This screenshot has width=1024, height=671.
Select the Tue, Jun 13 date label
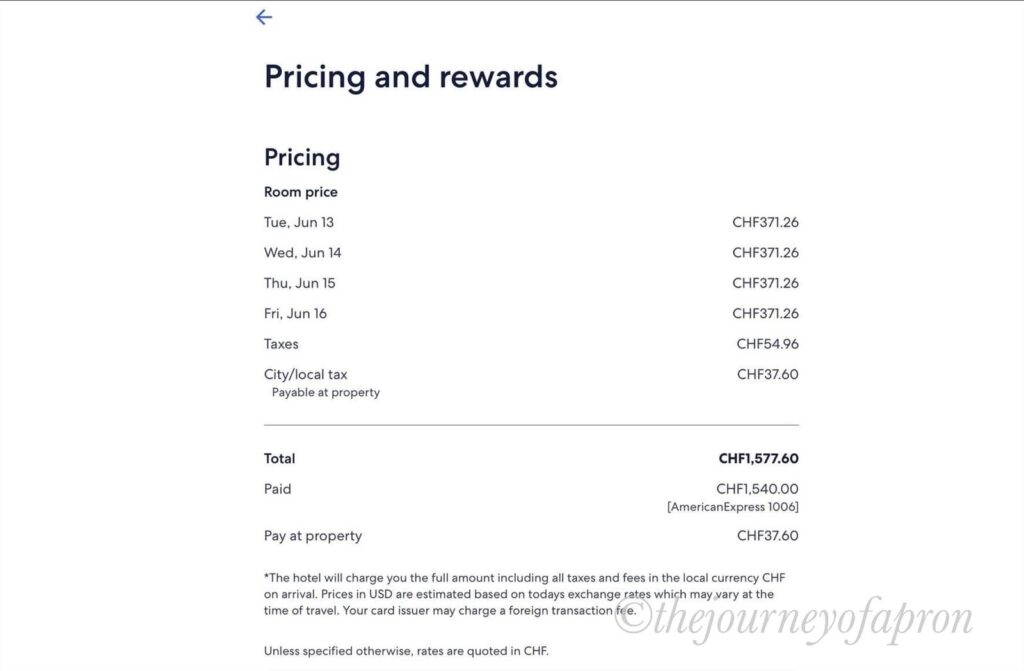[299, 222]
